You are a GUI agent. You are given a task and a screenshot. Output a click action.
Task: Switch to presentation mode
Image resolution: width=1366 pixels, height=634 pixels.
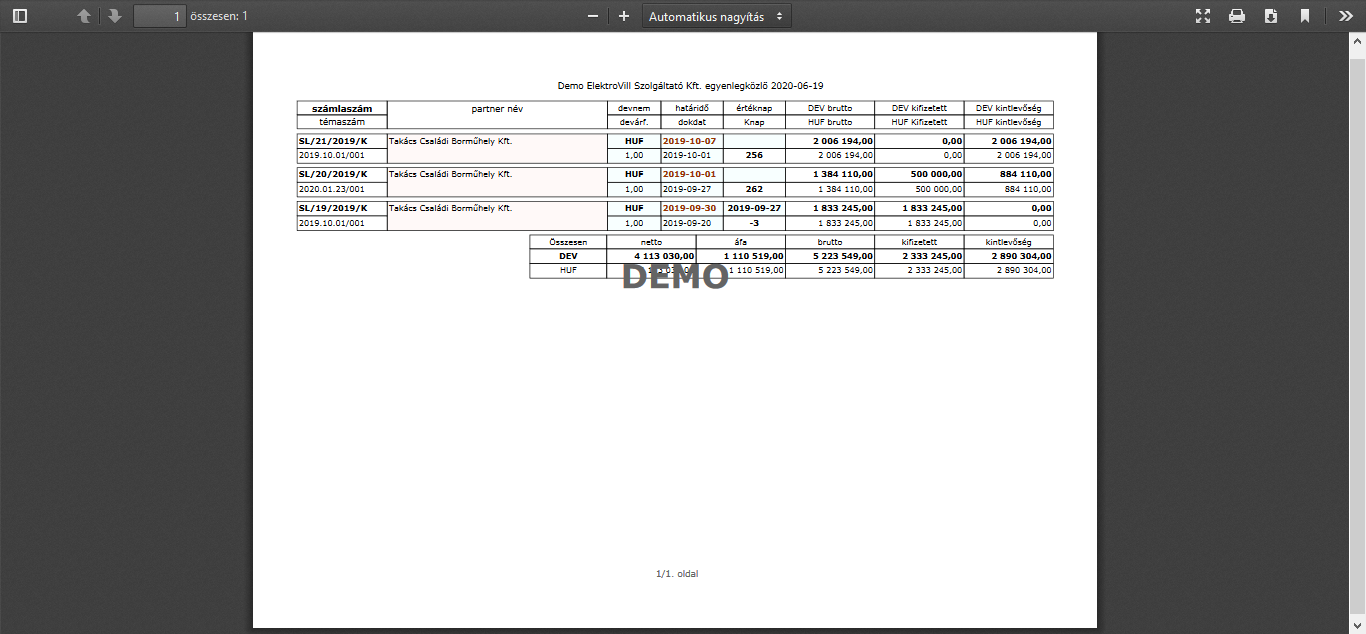click(x=1203, y=16)
